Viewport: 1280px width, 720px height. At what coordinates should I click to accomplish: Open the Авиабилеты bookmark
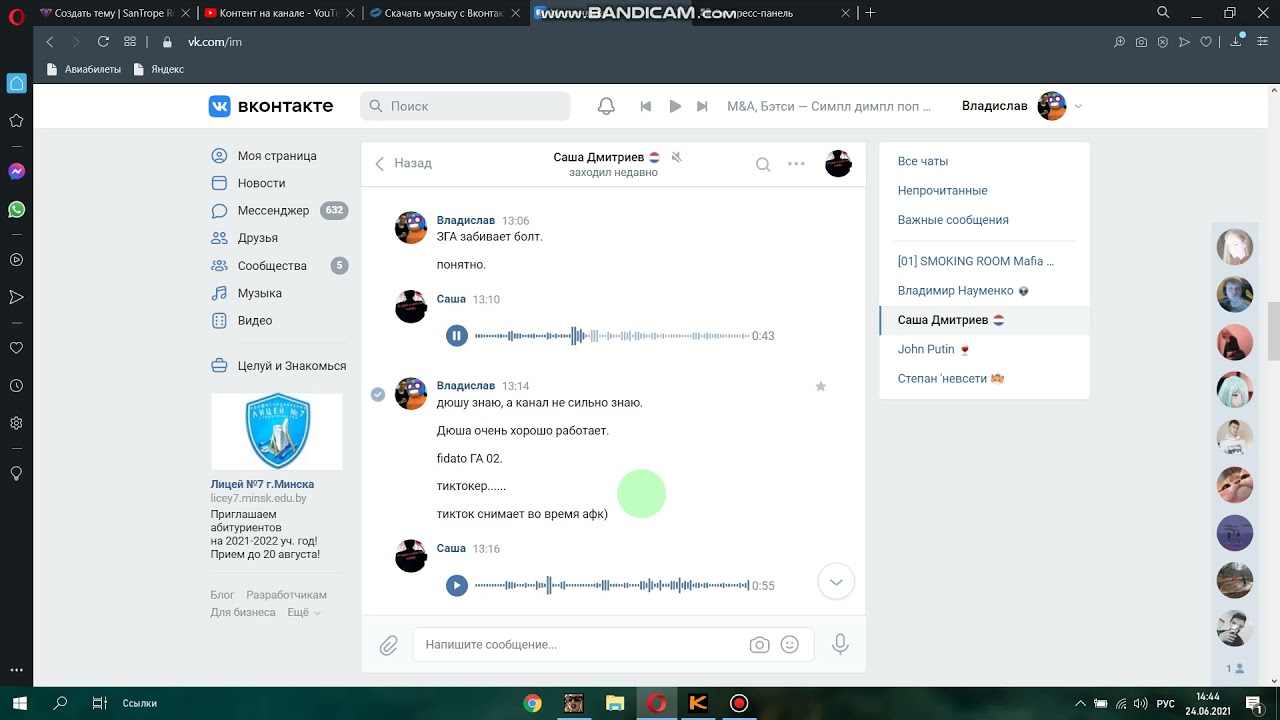click(84, 69)
